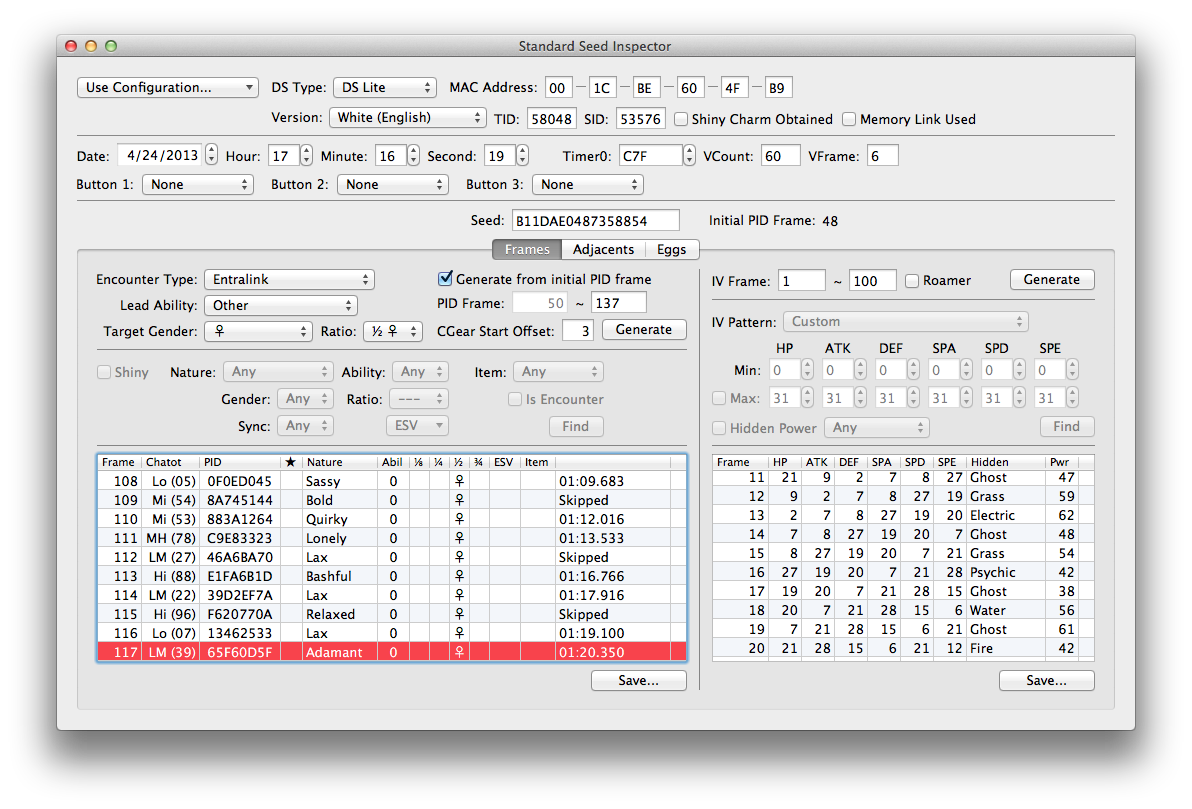
Task: Click the PID Frame end field 137
Action: (x=618, y=303)
